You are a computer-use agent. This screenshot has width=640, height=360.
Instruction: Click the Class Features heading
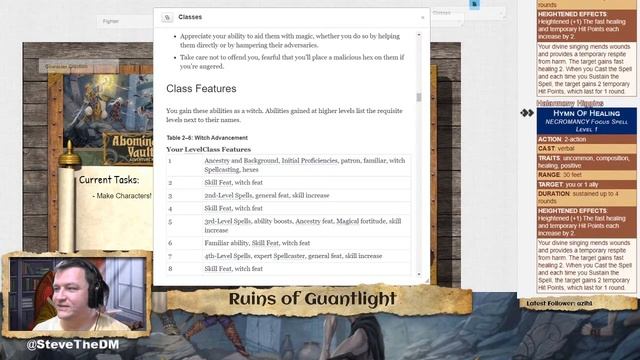[201, 89]
